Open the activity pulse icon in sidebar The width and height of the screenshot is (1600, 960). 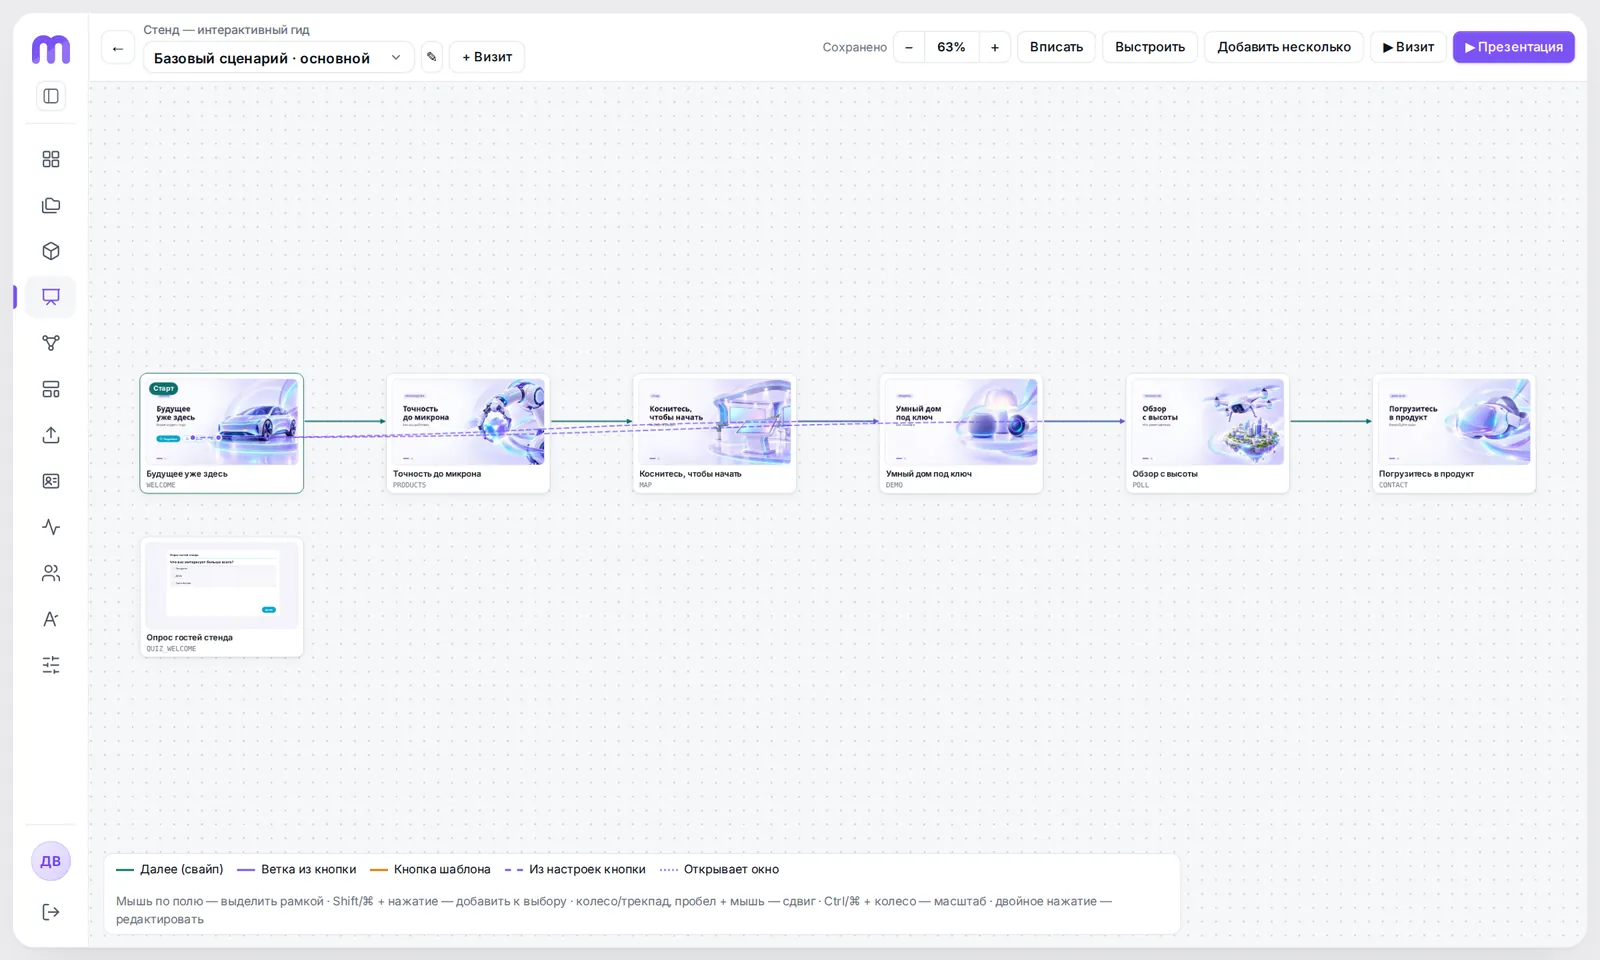(51, 527)
